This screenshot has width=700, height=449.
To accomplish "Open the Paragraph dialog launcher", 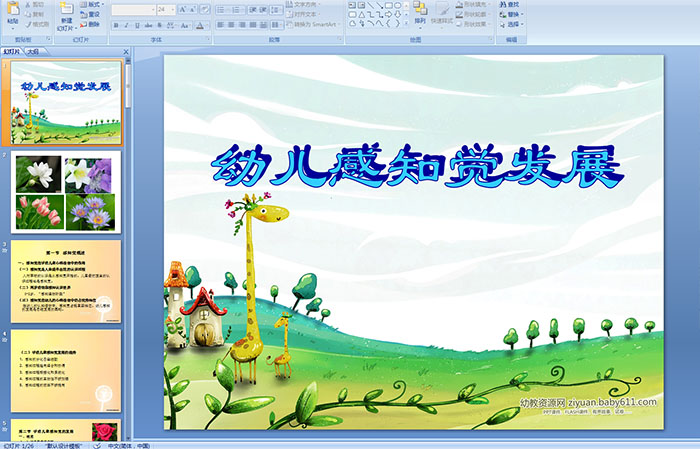I will point(340,40).
